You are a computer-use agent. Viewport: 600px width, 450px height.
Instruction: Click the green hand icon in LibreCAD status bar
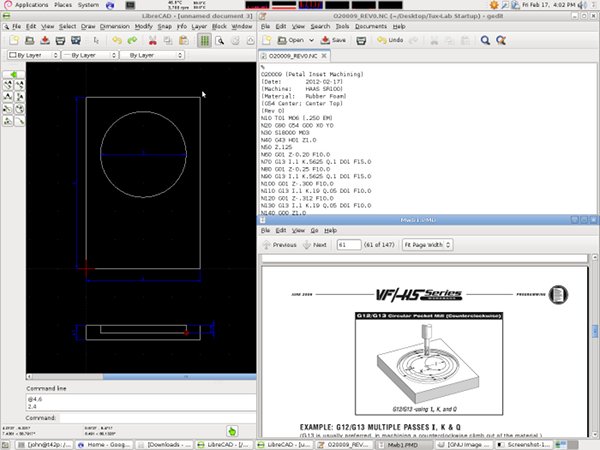coord(232,432)
